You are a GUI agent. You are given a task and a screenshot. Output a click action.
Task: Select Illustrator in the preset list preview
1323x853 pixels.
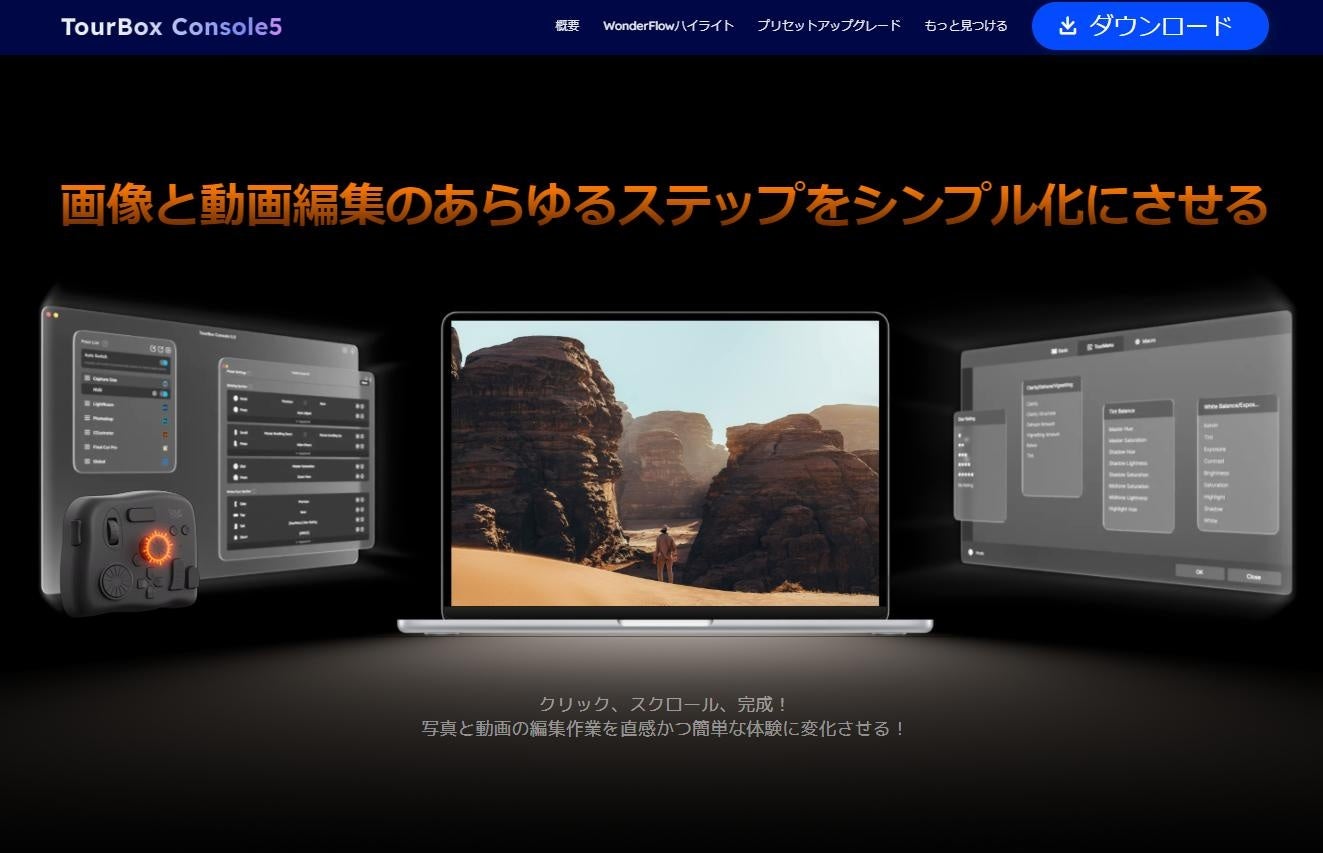click(x=126, y=433)
